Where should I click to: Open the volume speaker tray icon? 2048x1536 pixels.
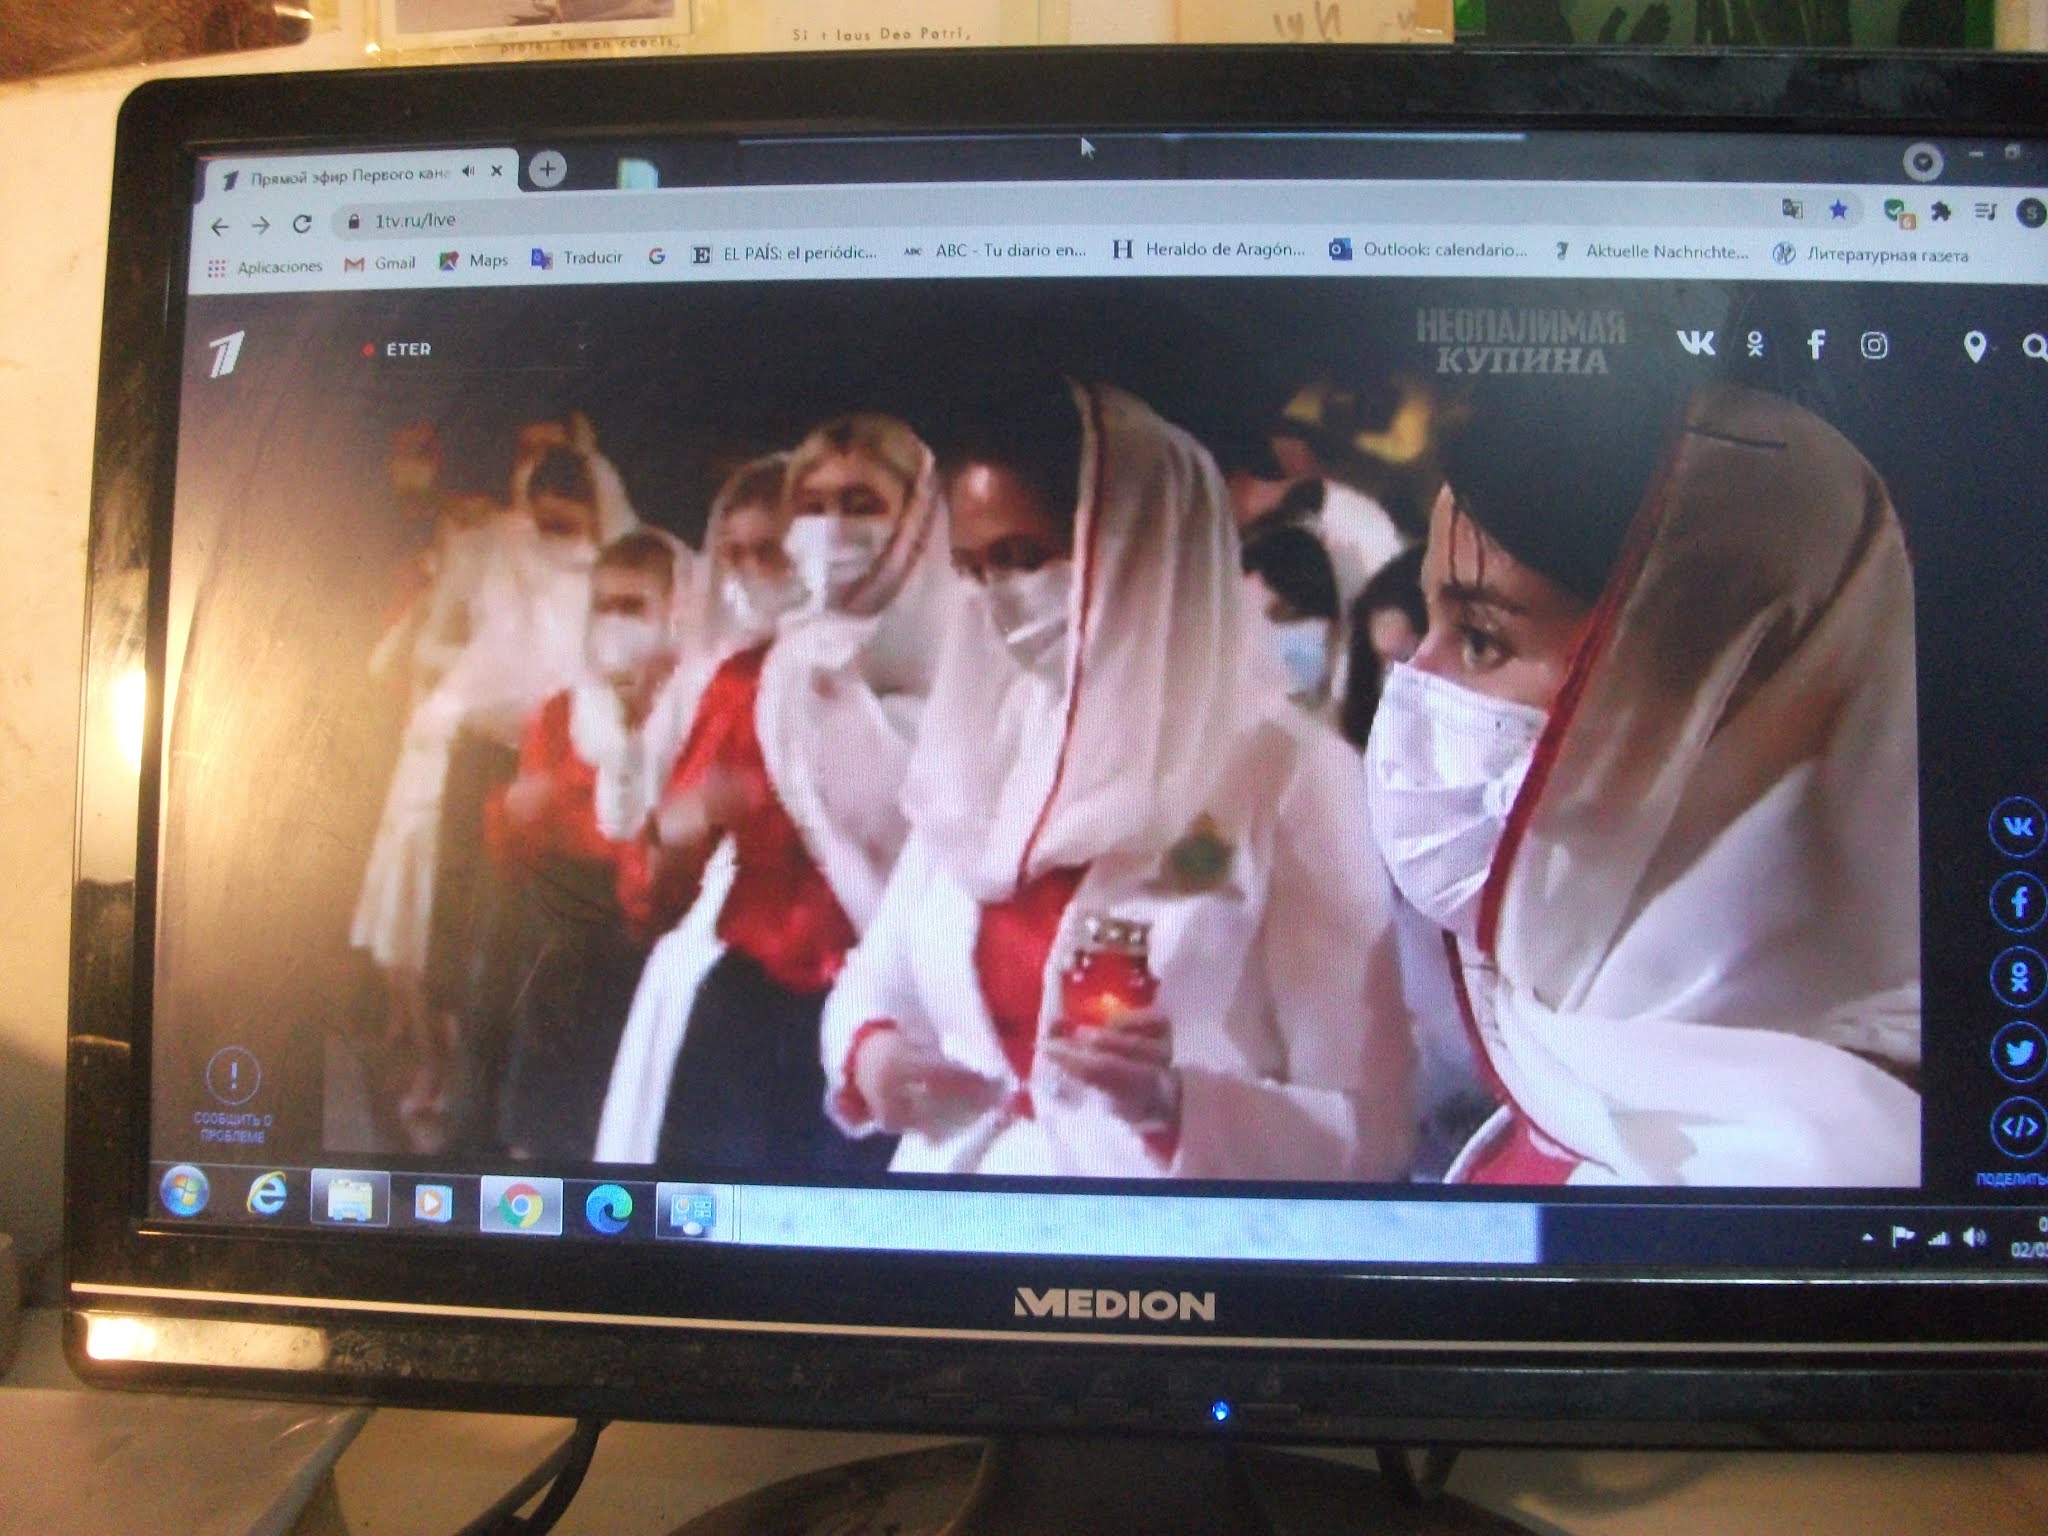tap(1974, 1239)
